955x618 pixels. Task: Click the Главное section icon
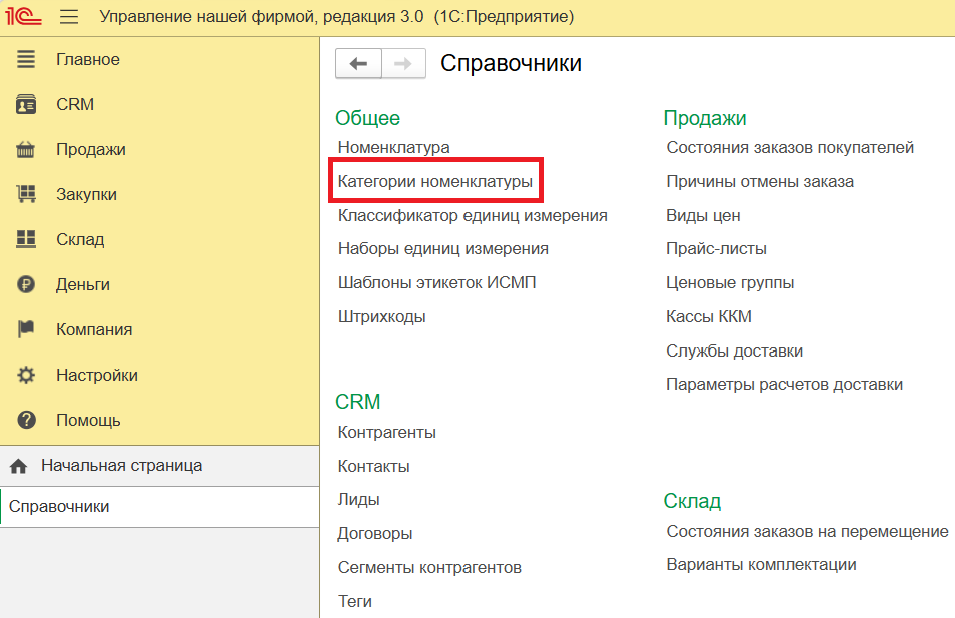click(x=26, y=59)
